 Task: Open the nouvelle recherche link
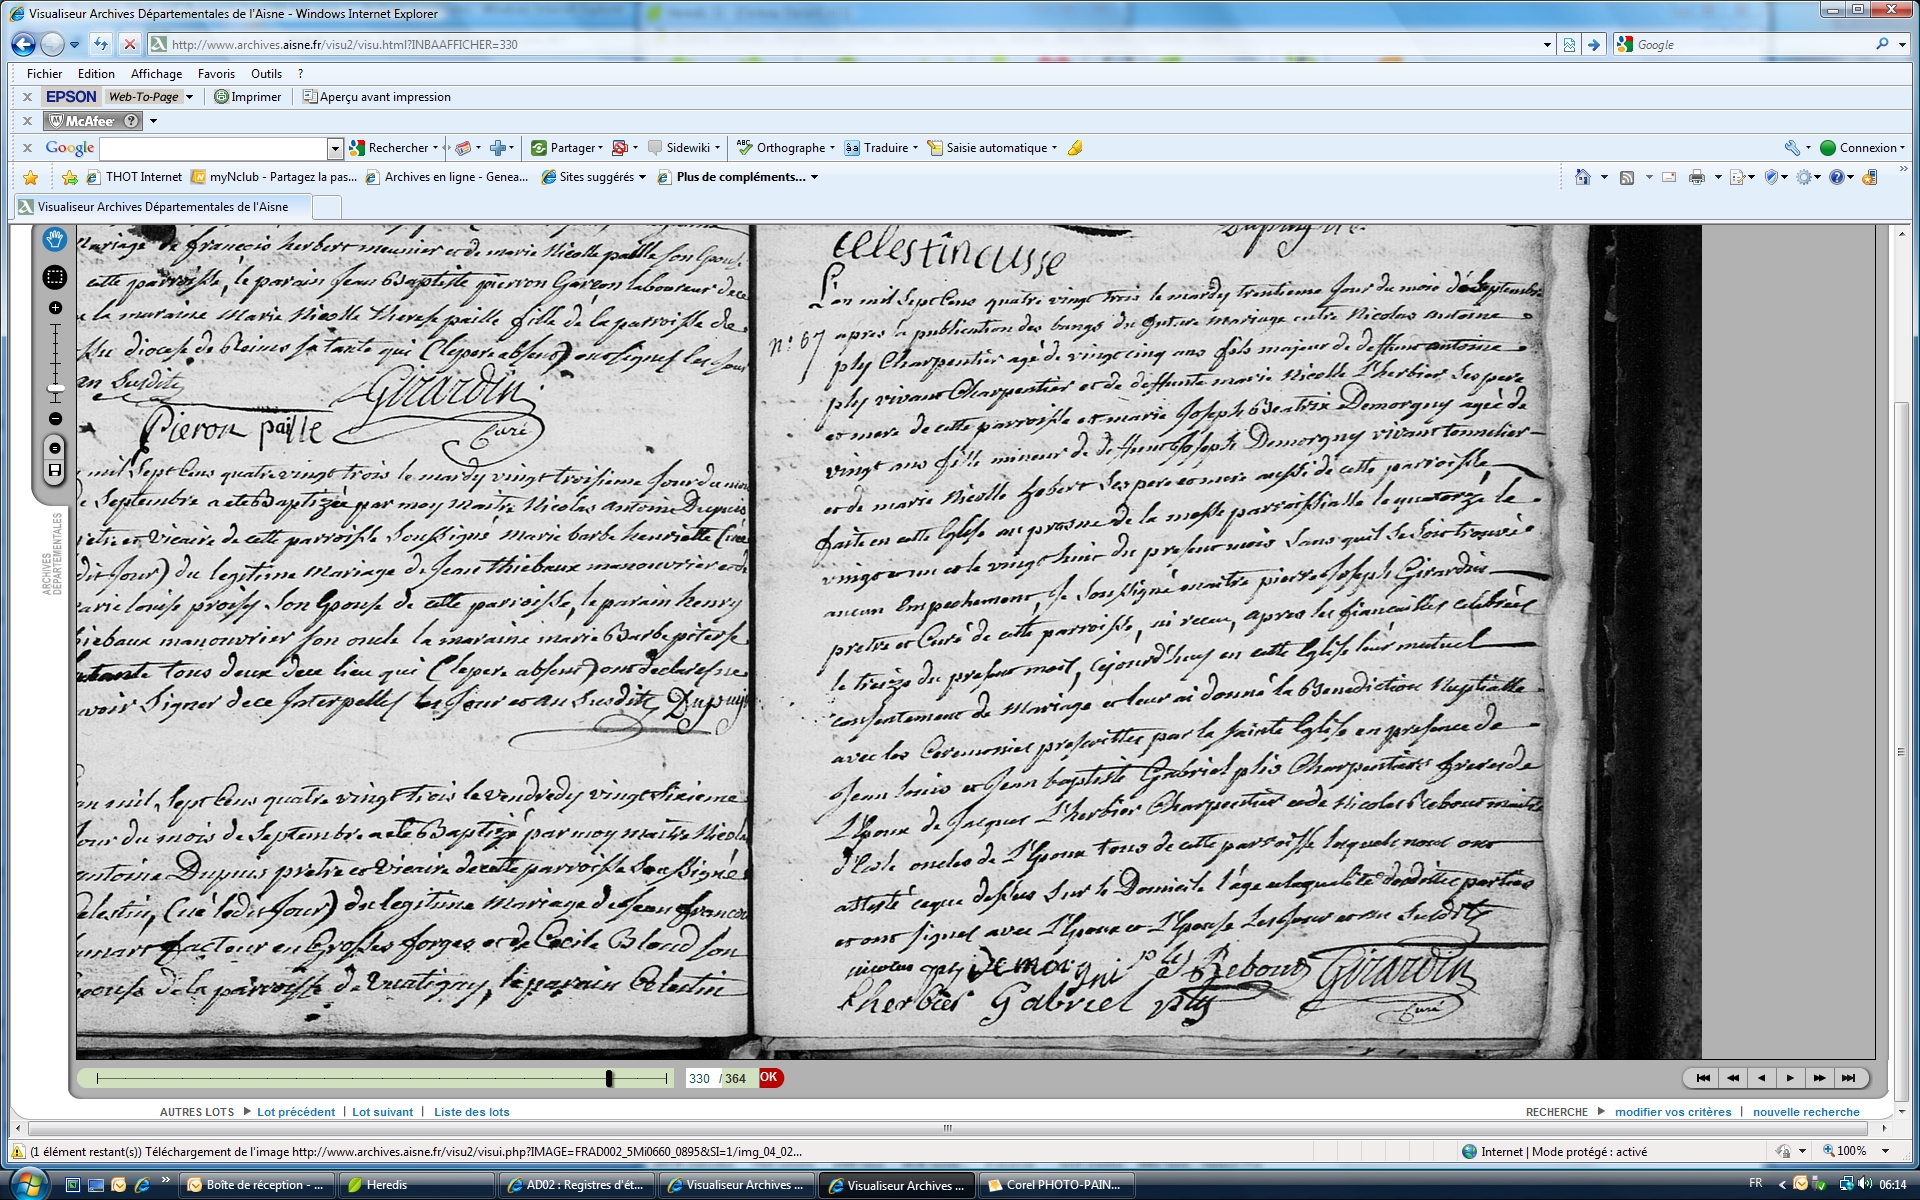(1805, 1112)
